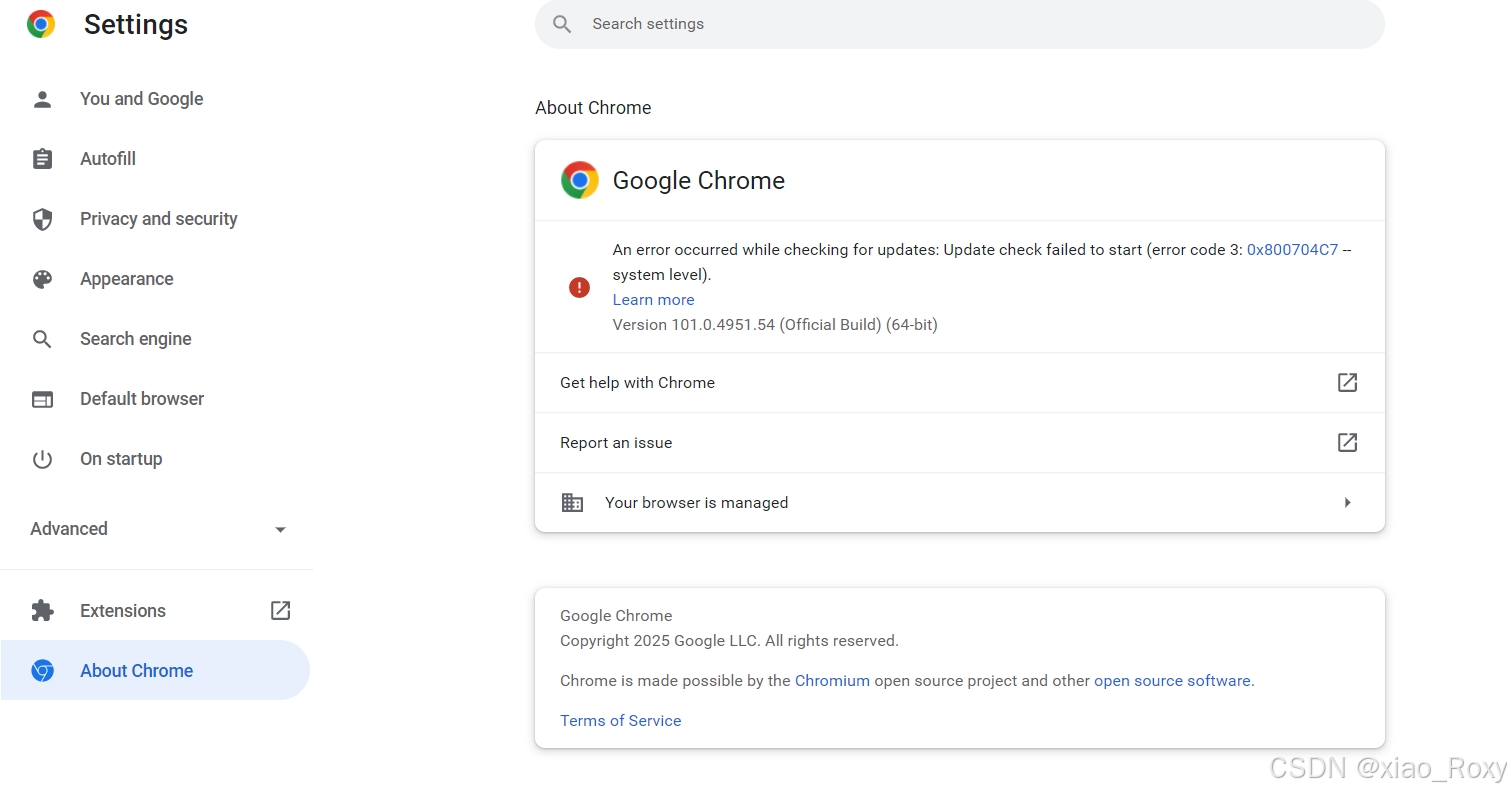Select About Chrome in the sidebar
The width and height of the screenshot is (1511, 794).
(x=155, y=670)
